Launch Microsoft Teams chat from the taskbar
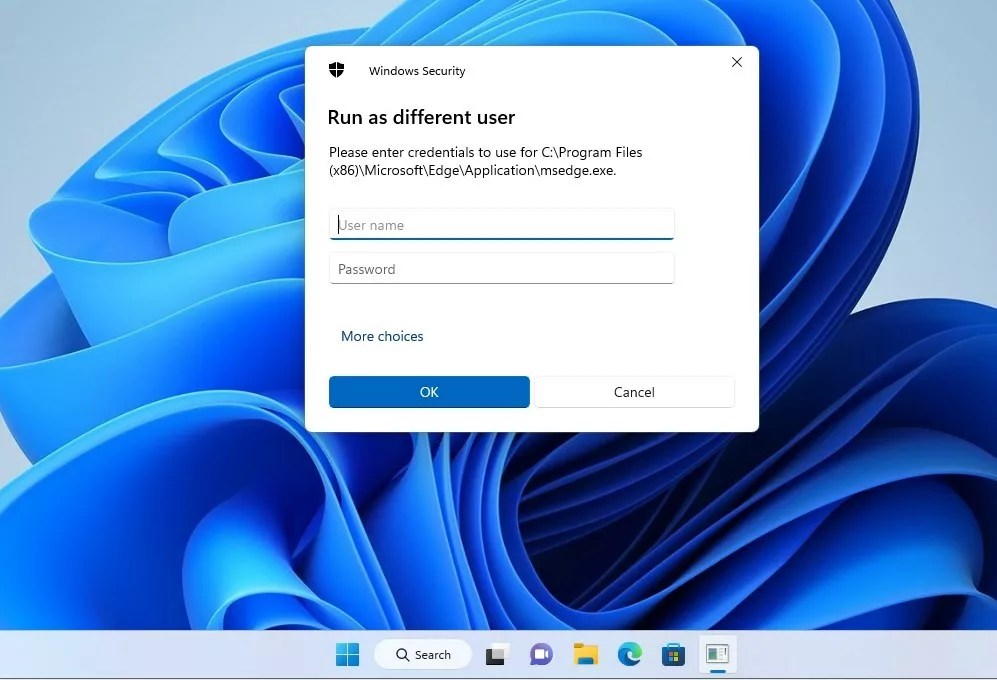997x680 pixels. pyautogui.click(x=541, y=654)
